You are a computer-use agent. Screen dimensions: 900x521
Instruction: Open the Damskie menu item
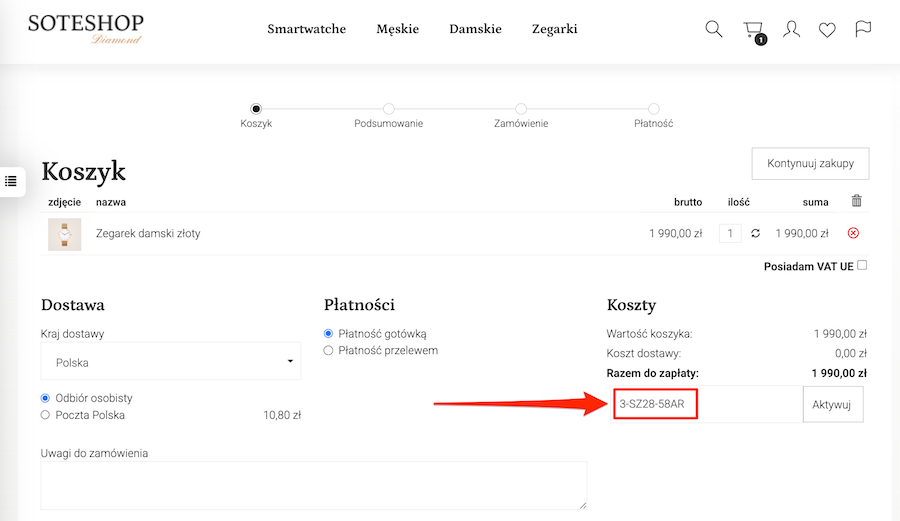pos(475,29)
